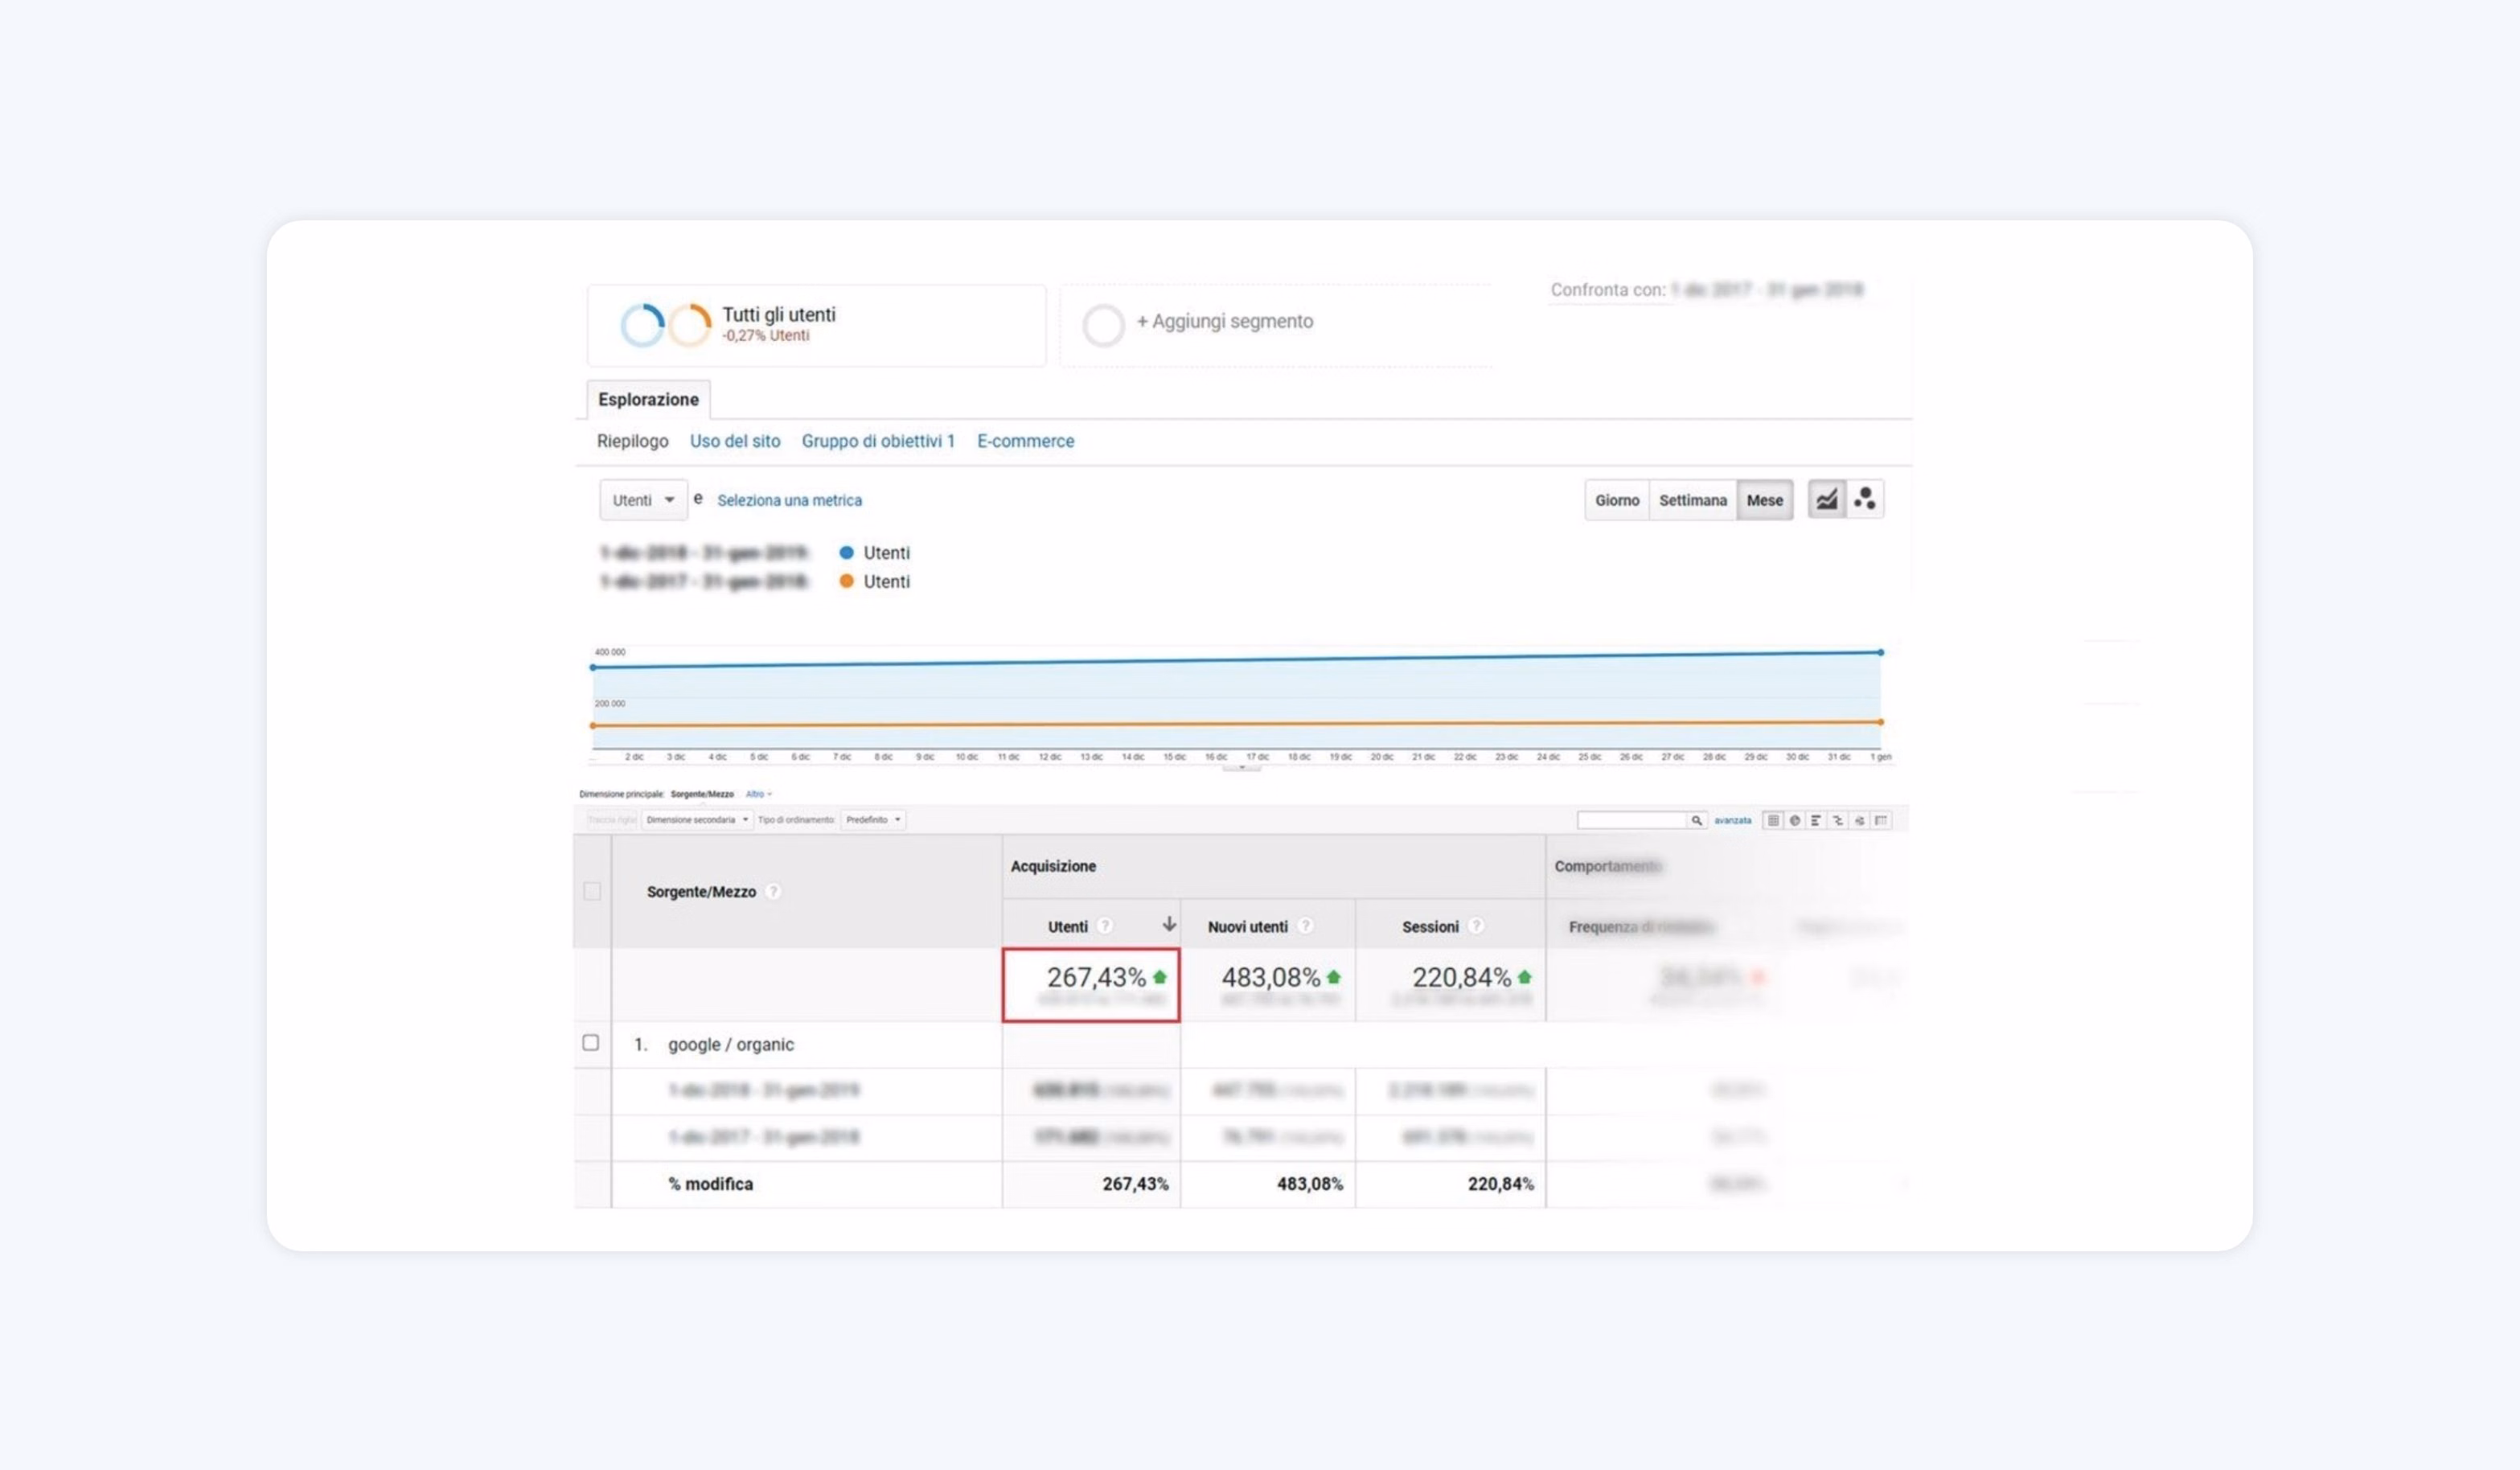Screen dimensions: 2520x1470
Task: Click the table search magnifier icon
Action: [x=1696, y=820]
